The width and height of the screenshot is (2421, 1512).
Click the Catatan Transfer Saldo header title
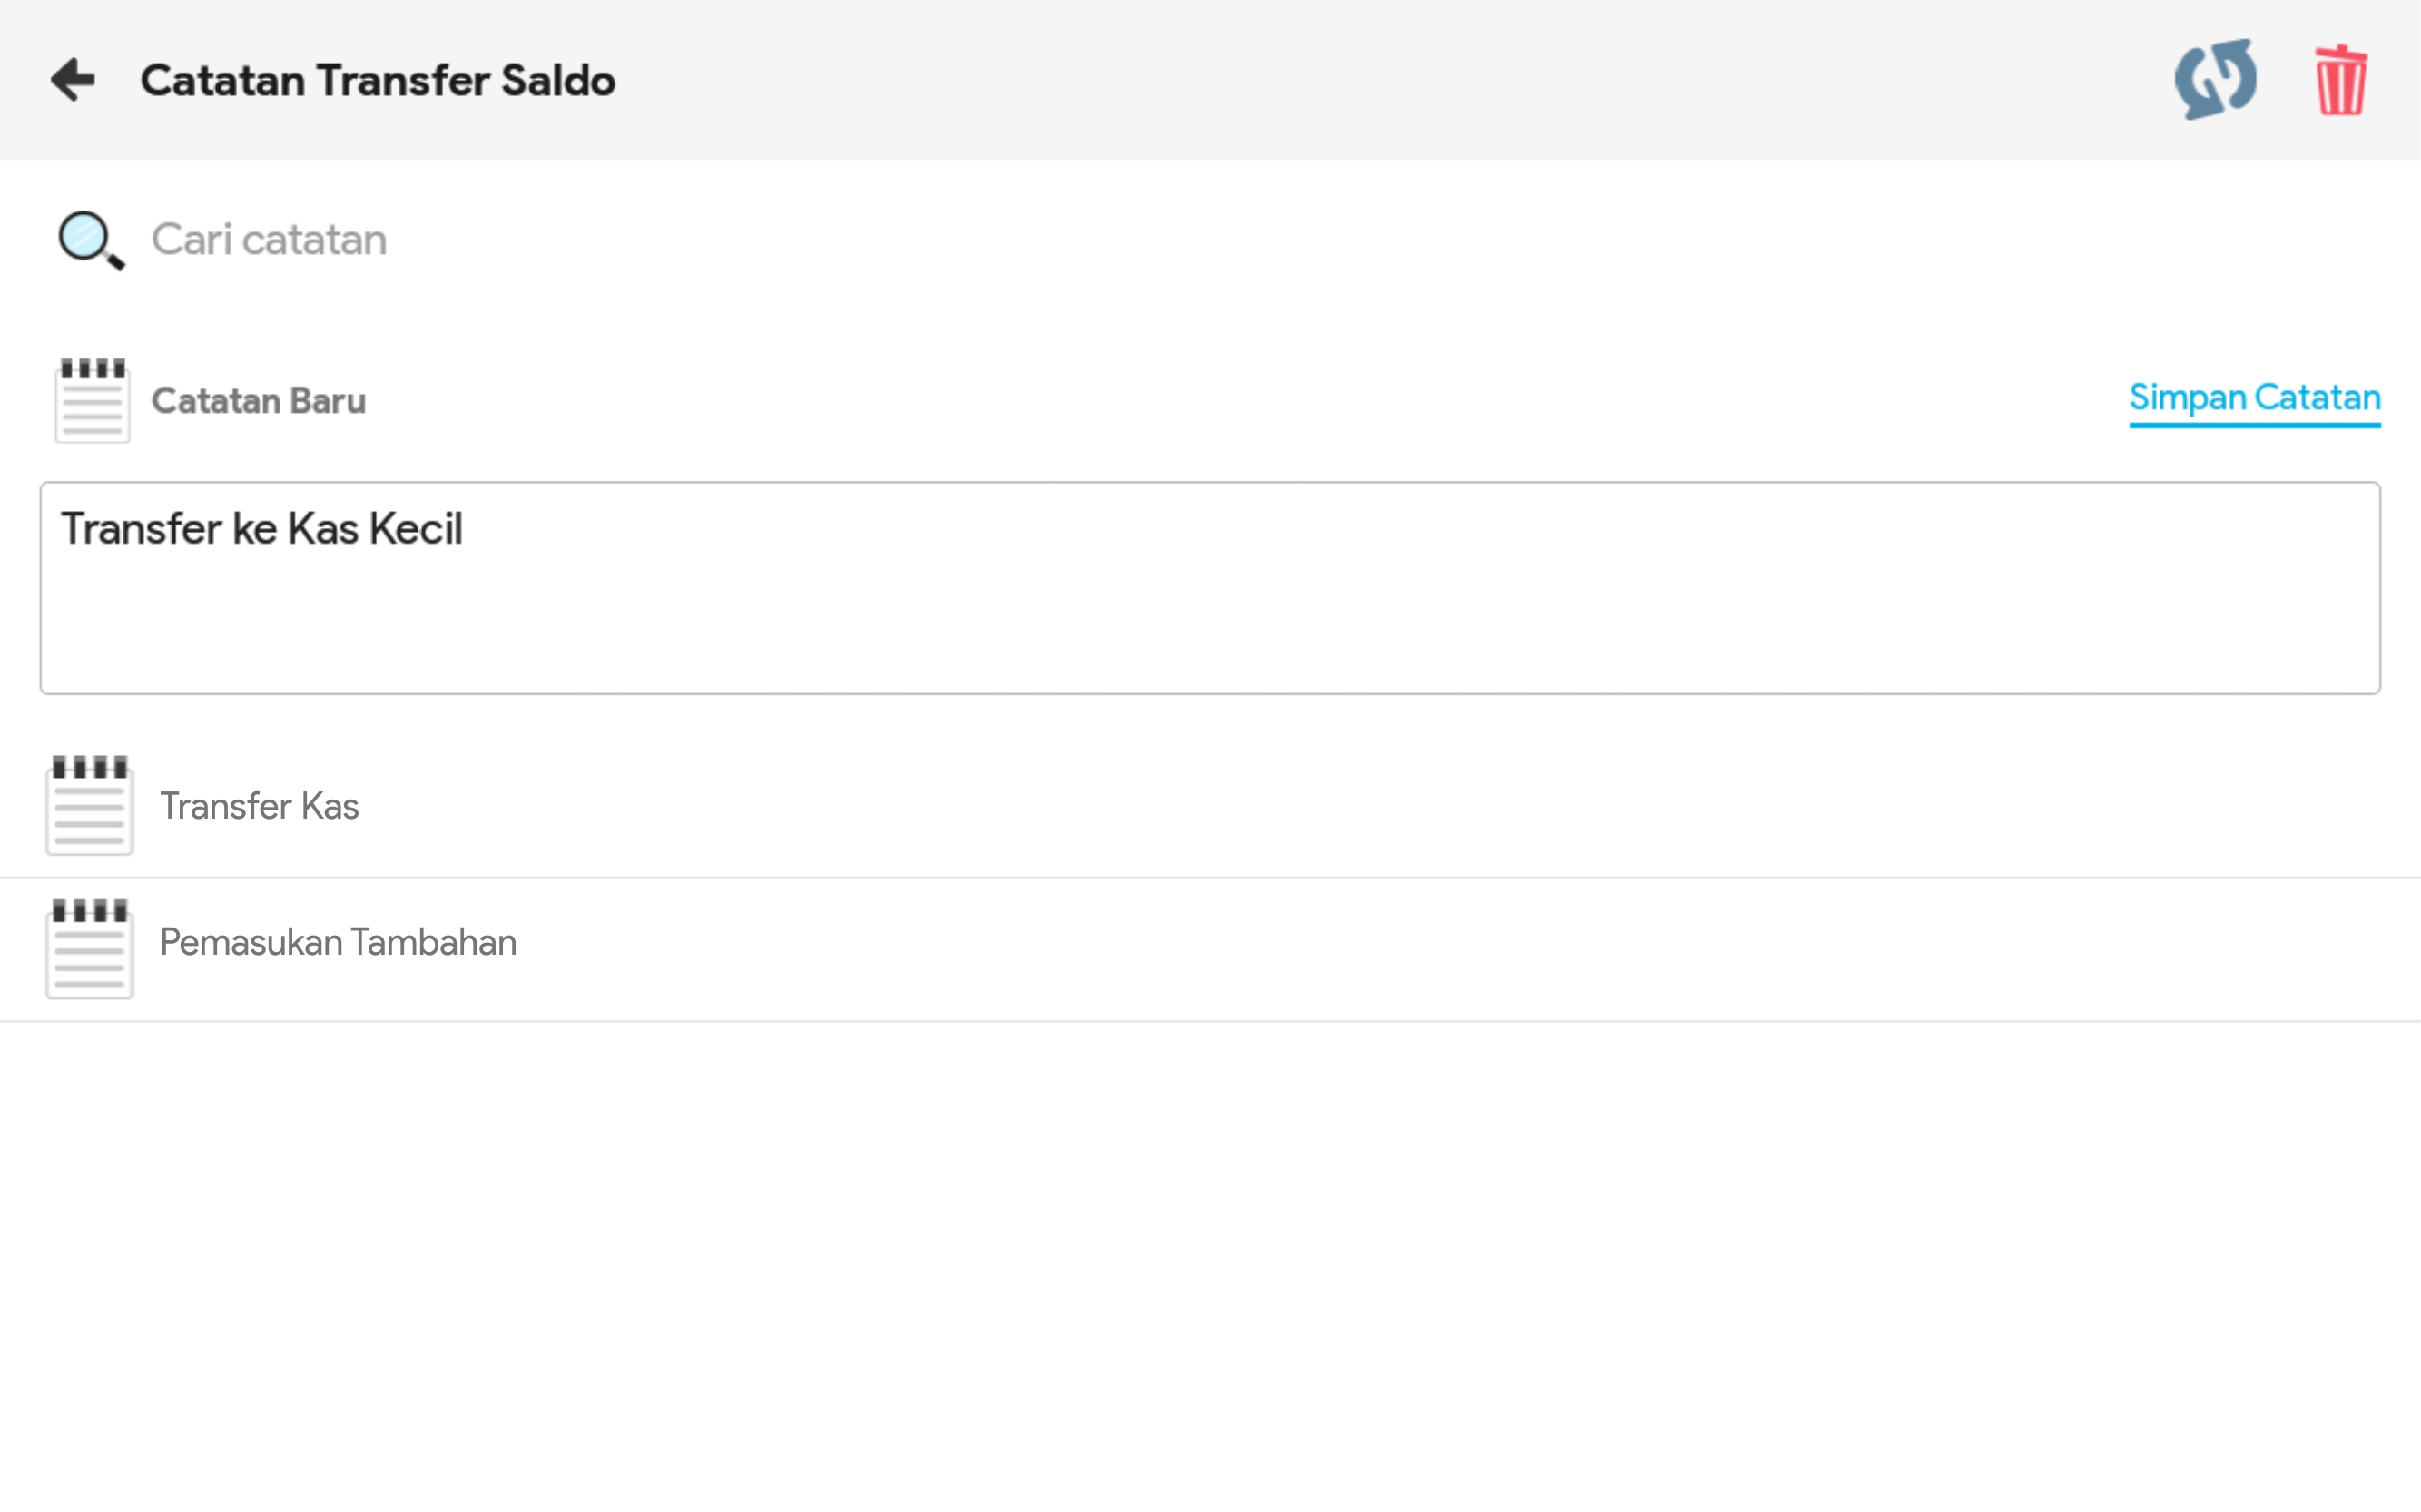click(377, 81)
